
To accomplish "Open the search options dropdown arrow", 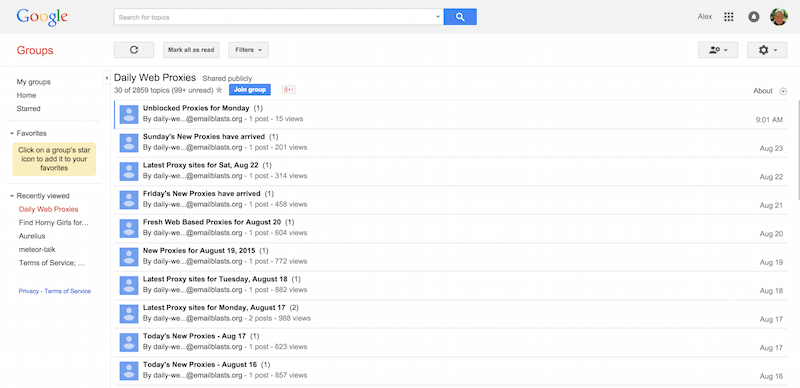I will click(x=438, y=17).
